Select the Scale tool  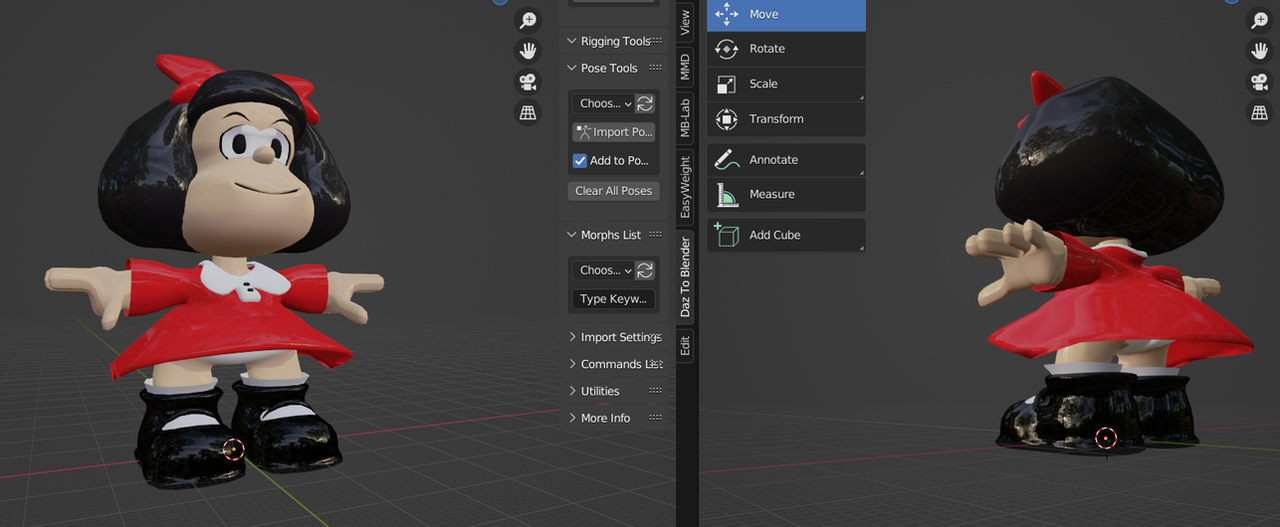coord(786,84)
